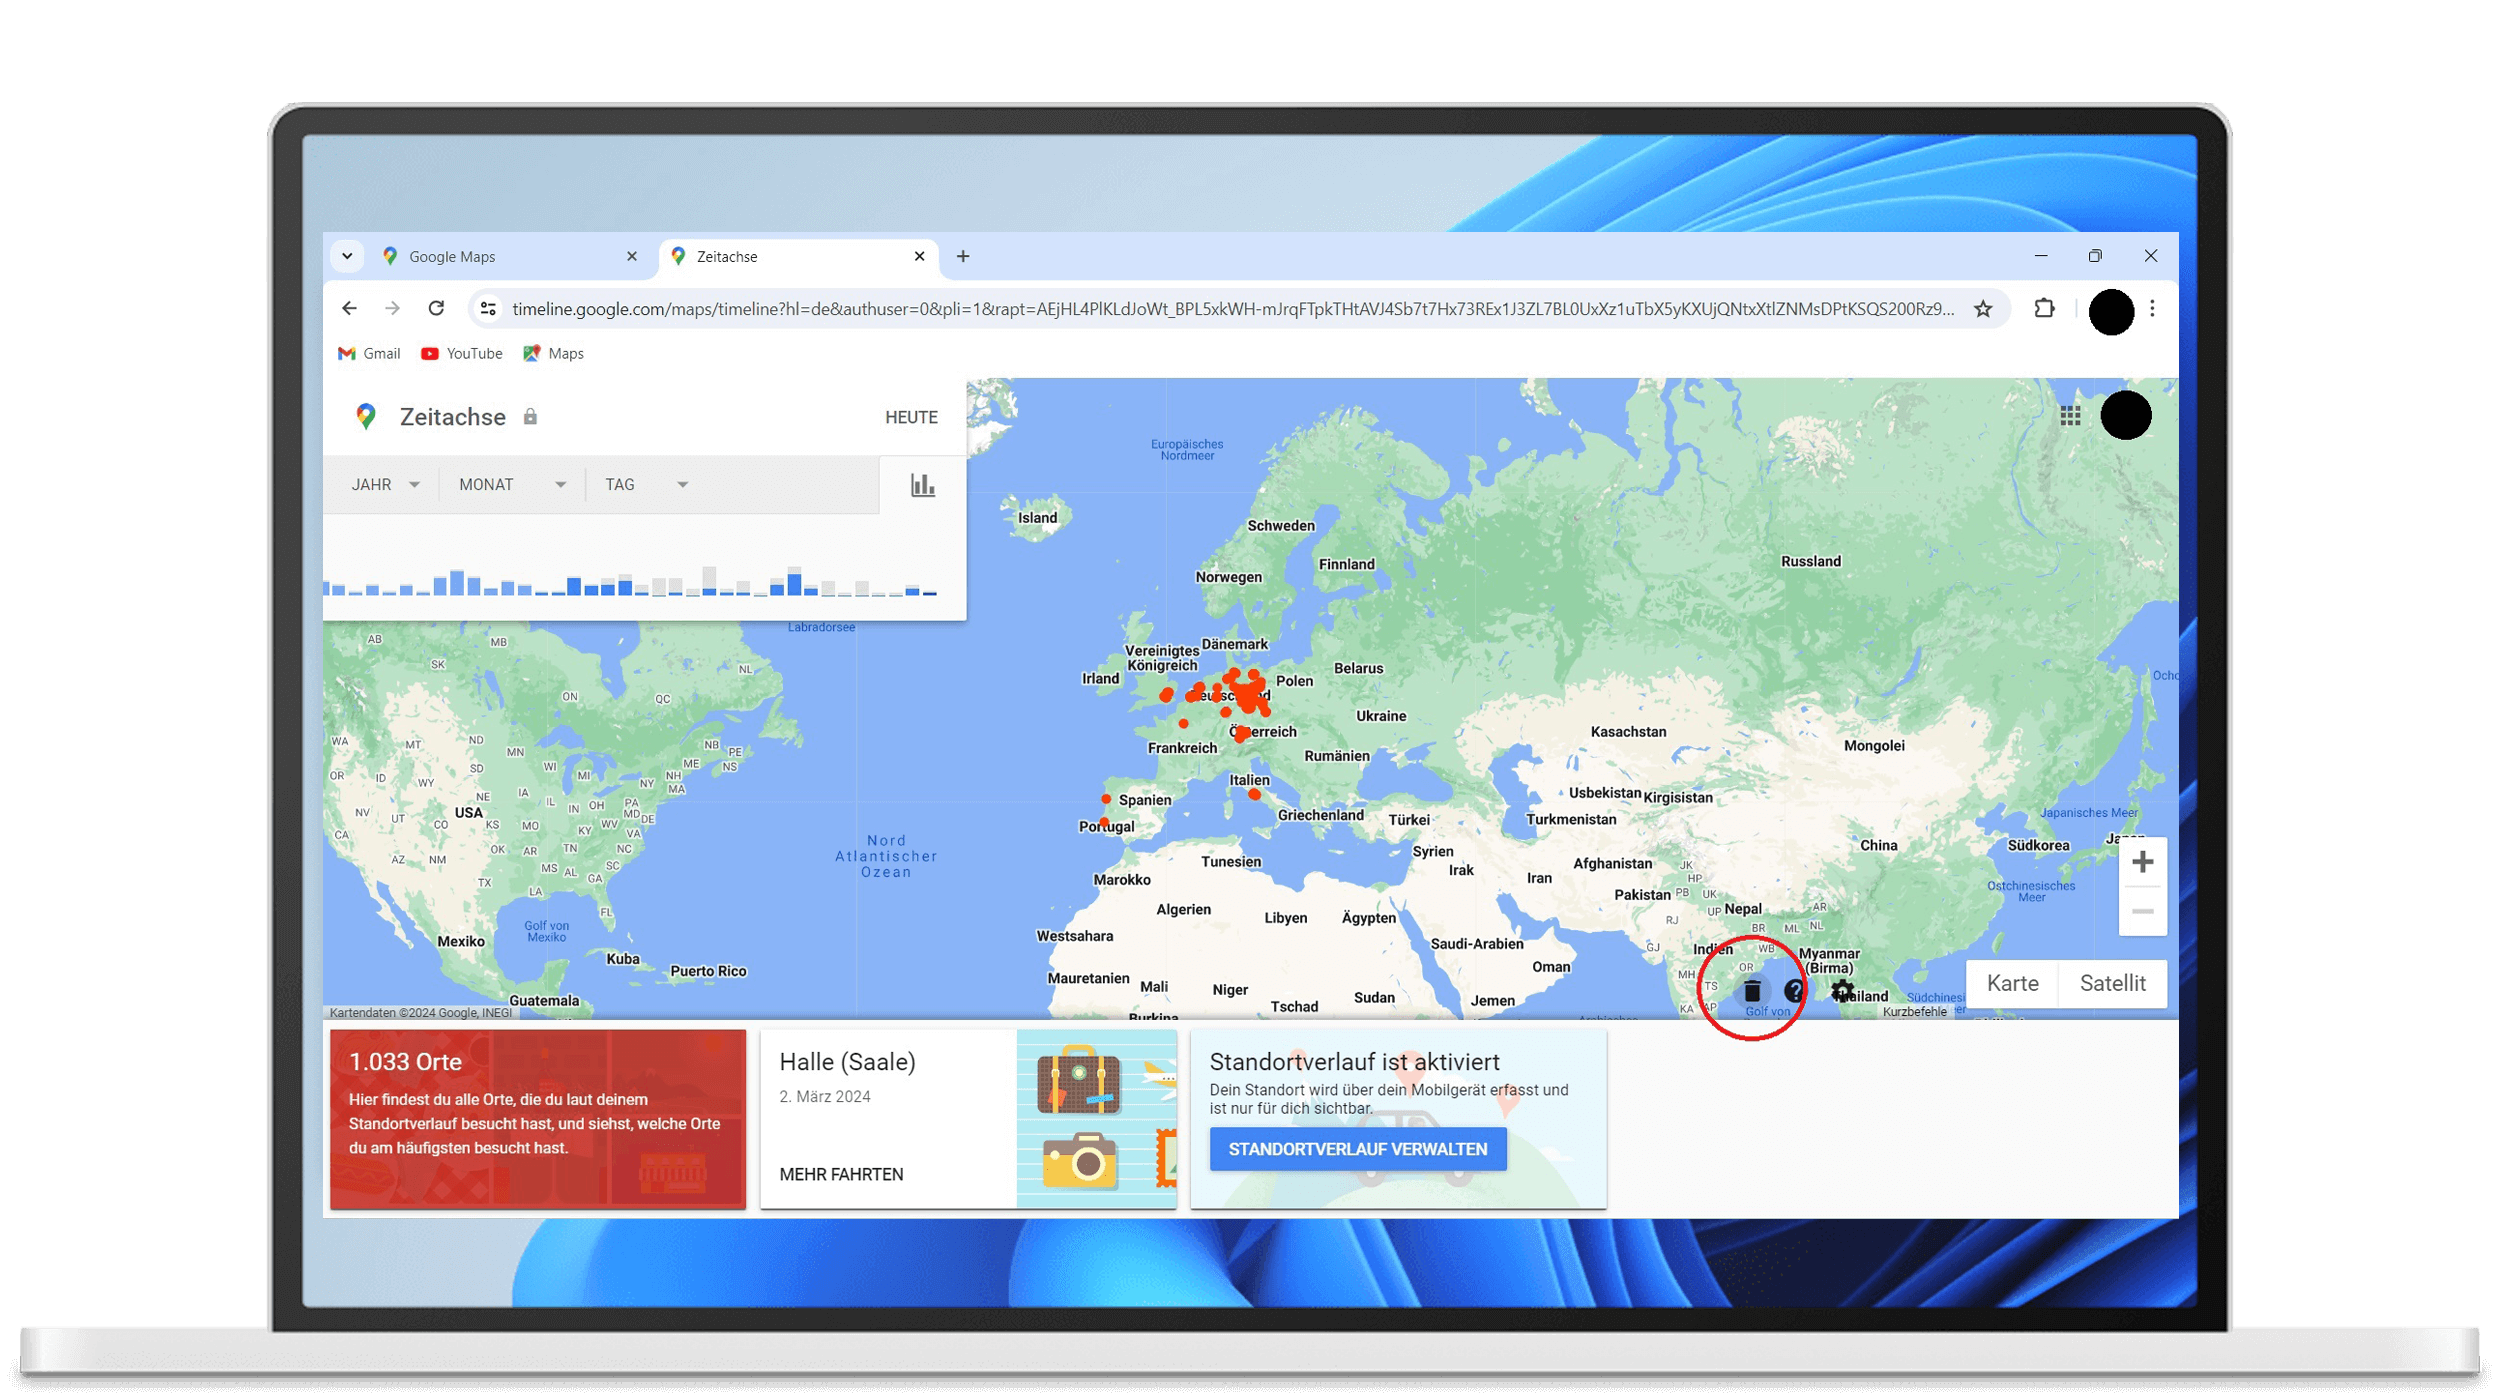
Task: Click the 'Standortverlauf ist aktiviert' heading
Action: 1354,1062
